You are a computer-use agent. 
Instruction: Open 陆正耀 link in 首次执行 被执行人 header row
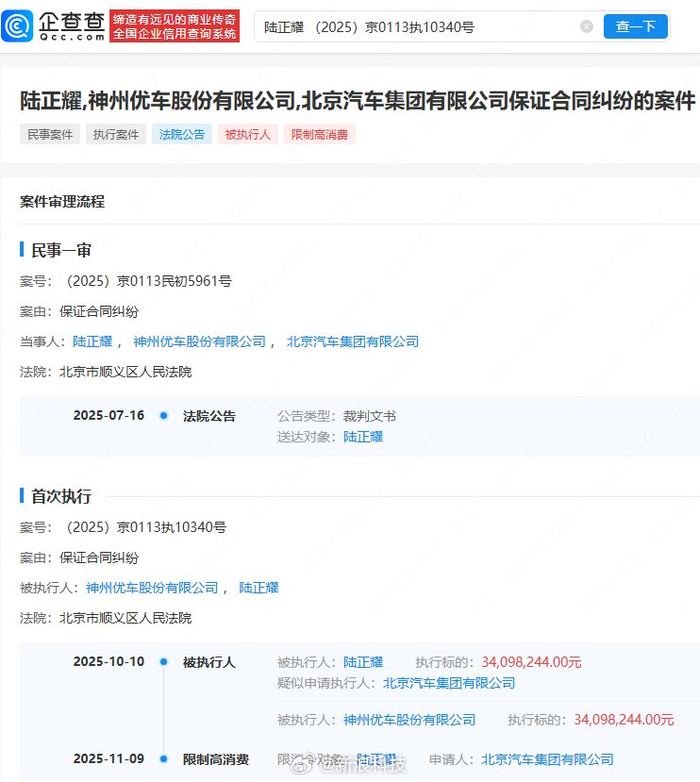pos(259,588)
